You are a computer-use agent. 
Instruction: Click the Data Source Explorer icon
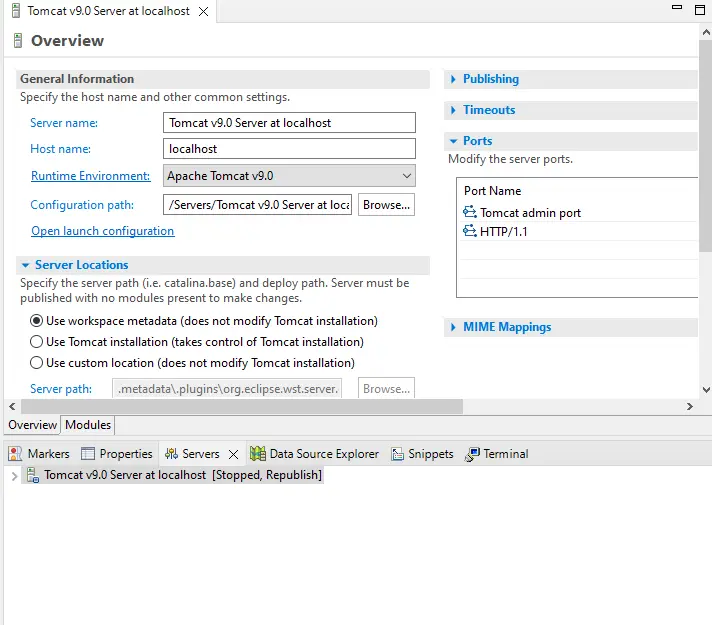258,453
